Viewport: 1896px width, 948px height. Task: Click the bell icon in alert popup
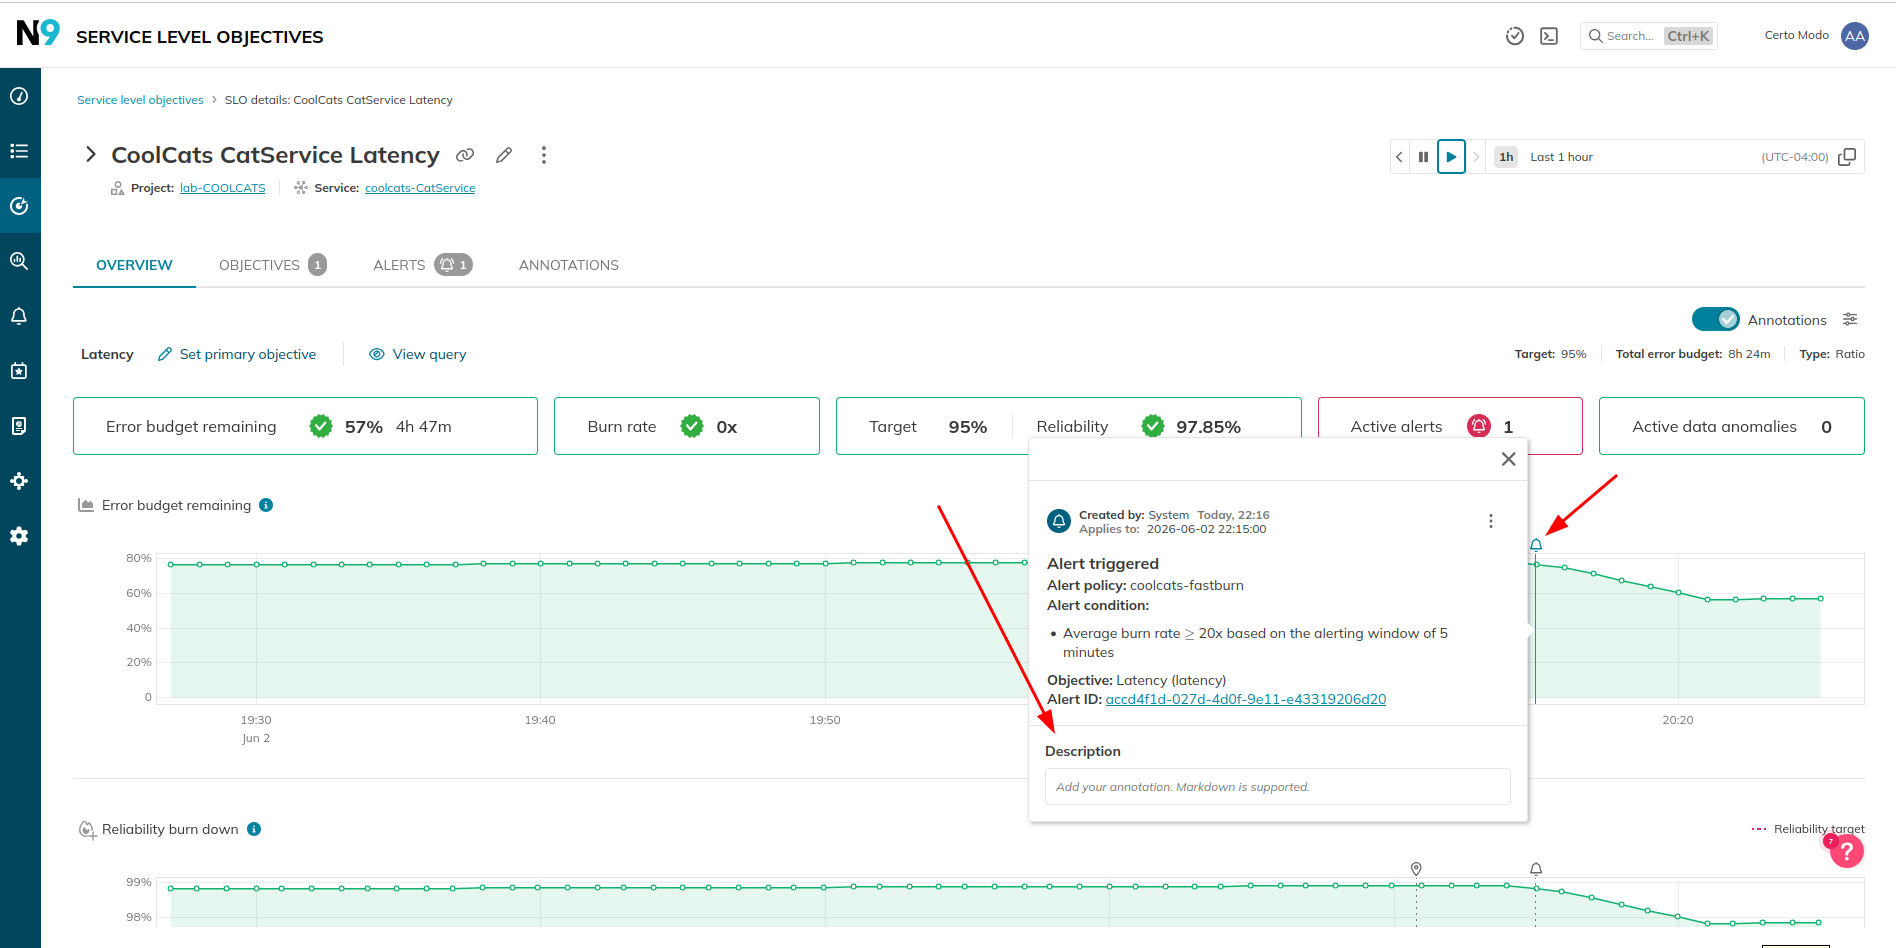tap(1059, 521)
